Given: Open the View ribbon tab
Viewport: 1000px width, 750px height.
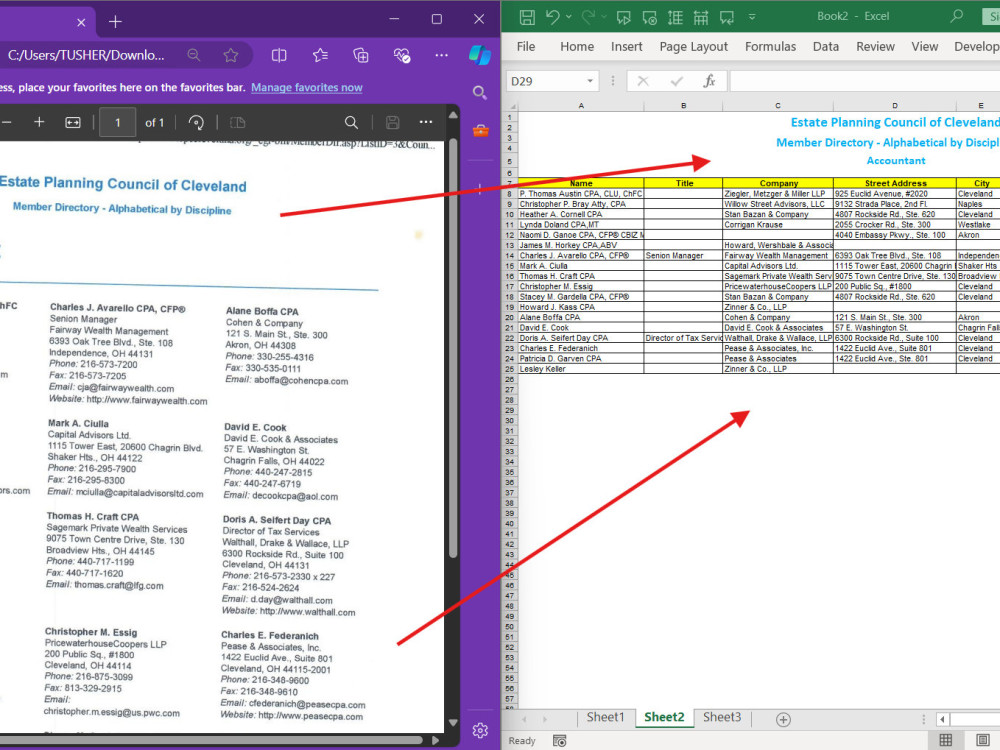Looking at the screenshot, I should point(924,47).
